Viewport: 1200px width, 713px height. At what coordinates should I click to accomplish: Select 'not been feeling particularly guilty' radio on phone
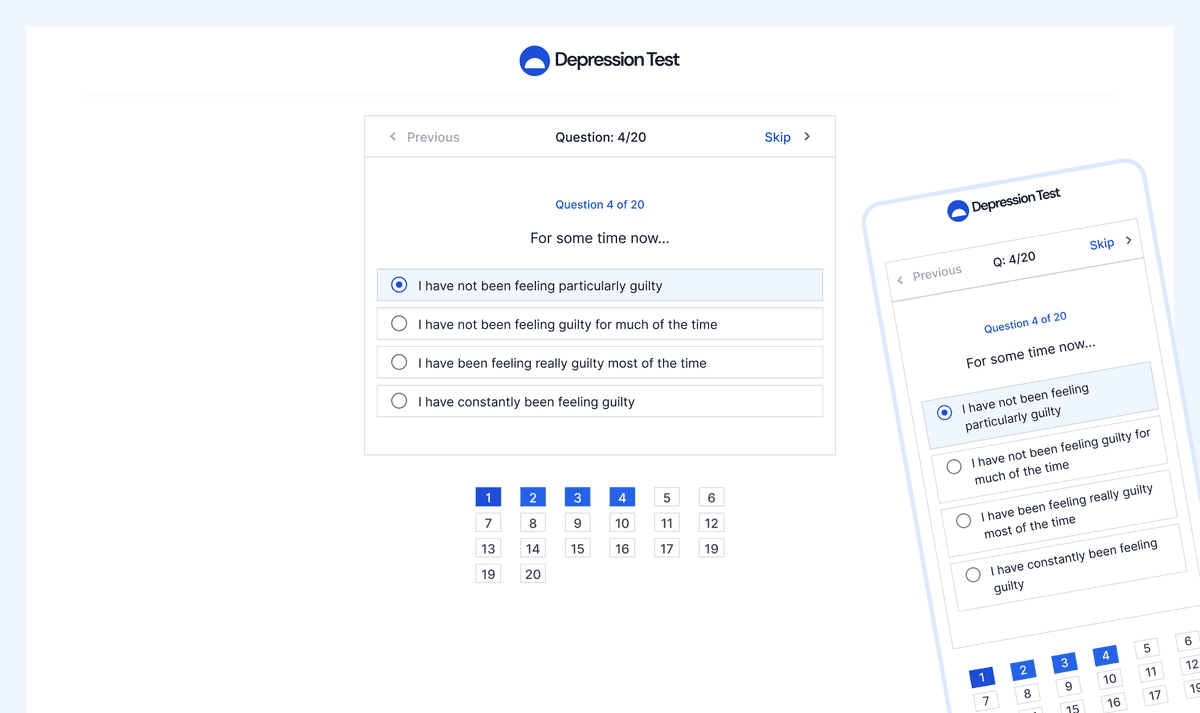[944, 412]
